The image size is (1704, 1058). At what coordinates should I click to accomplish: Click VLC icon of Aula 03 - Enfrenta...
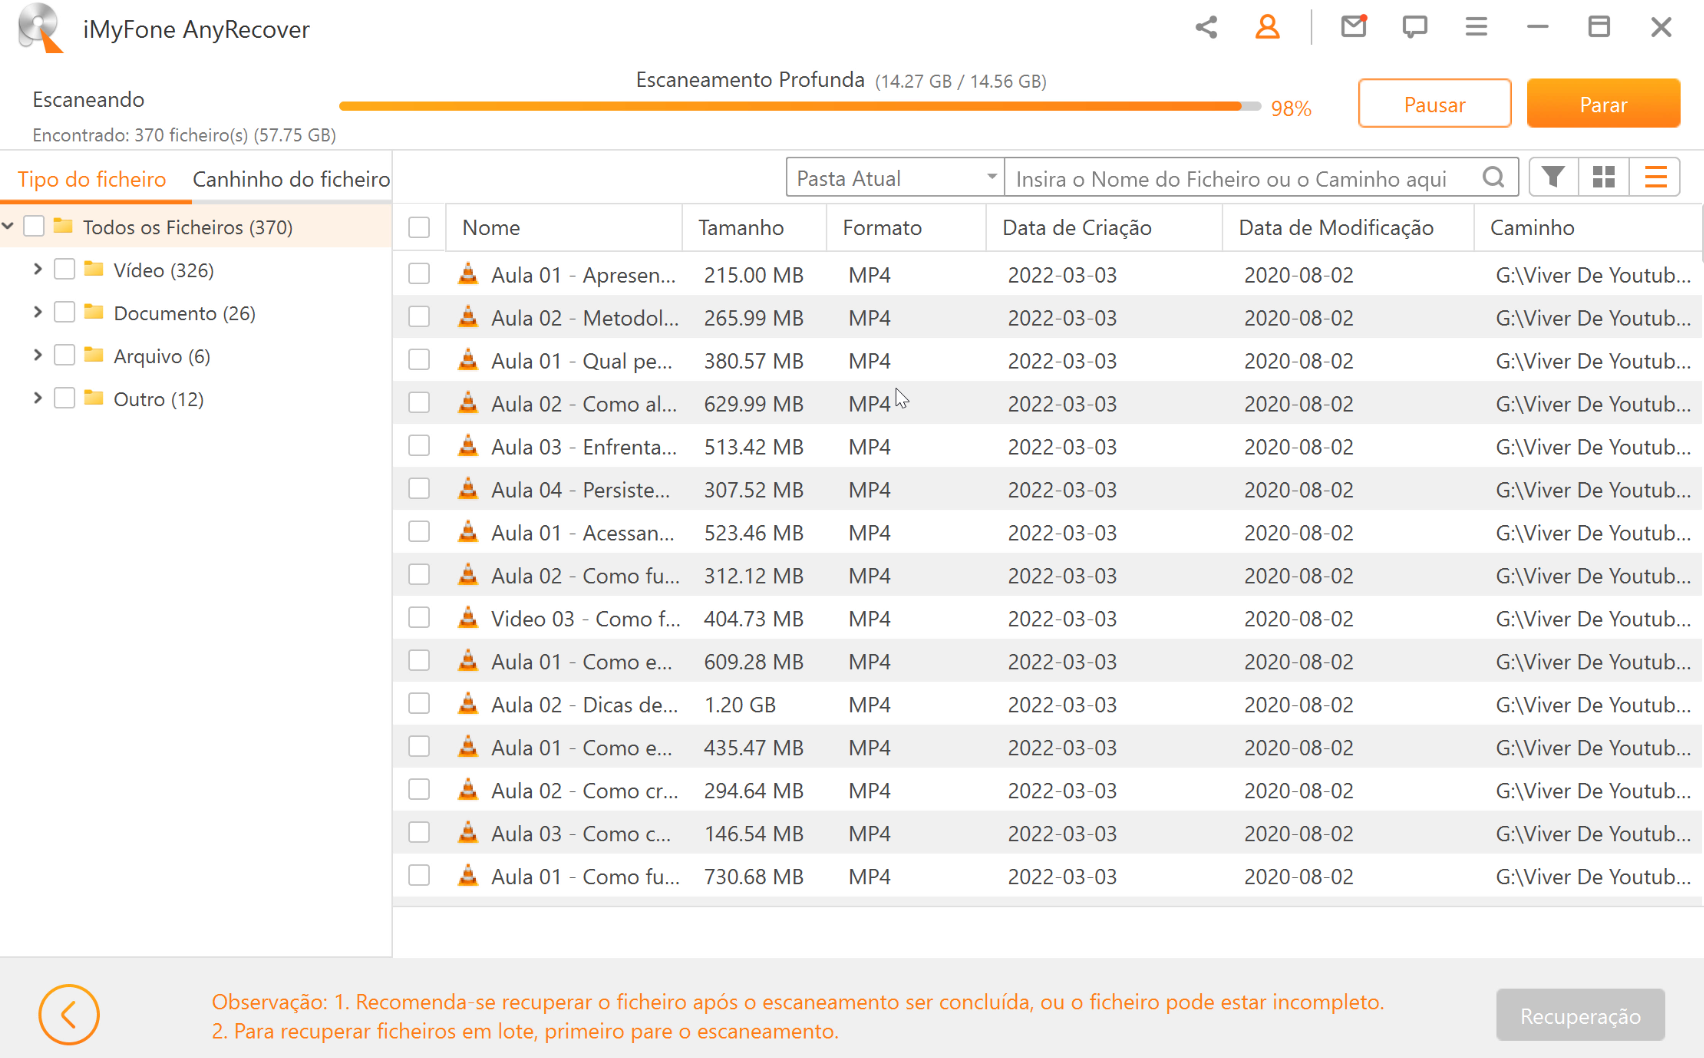[x=468, y=446]
